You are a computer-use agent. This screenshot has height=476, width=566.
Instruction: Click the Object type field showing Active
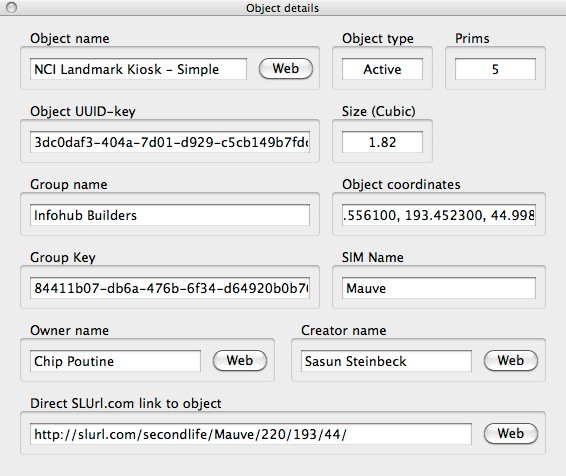point(382,69)
